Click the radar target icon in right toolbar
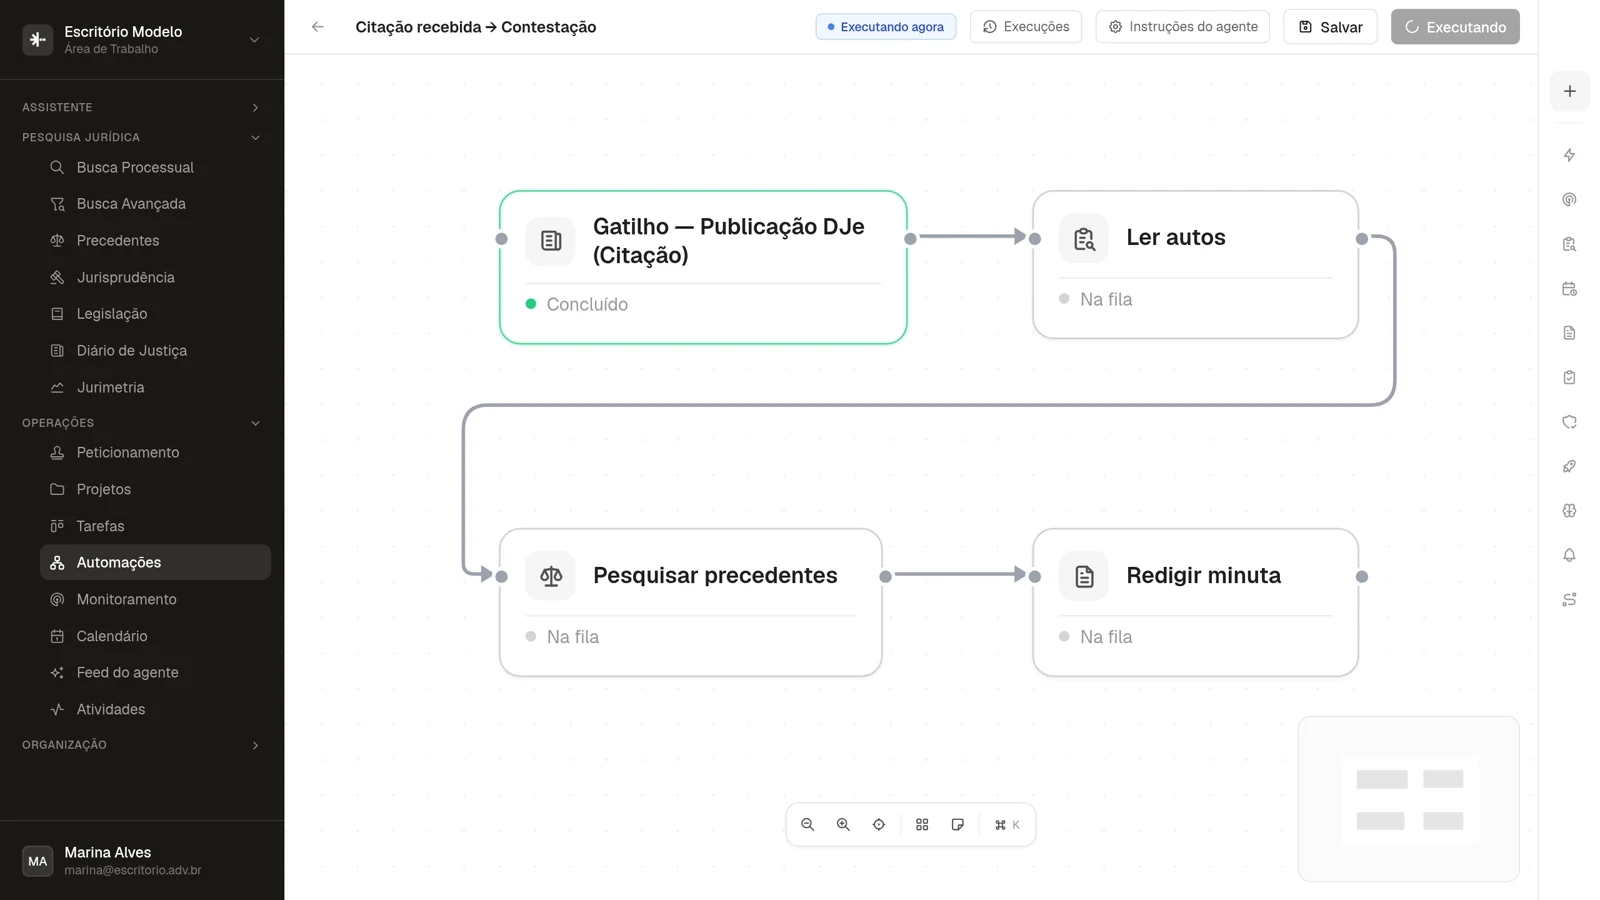 point(1570,200)
